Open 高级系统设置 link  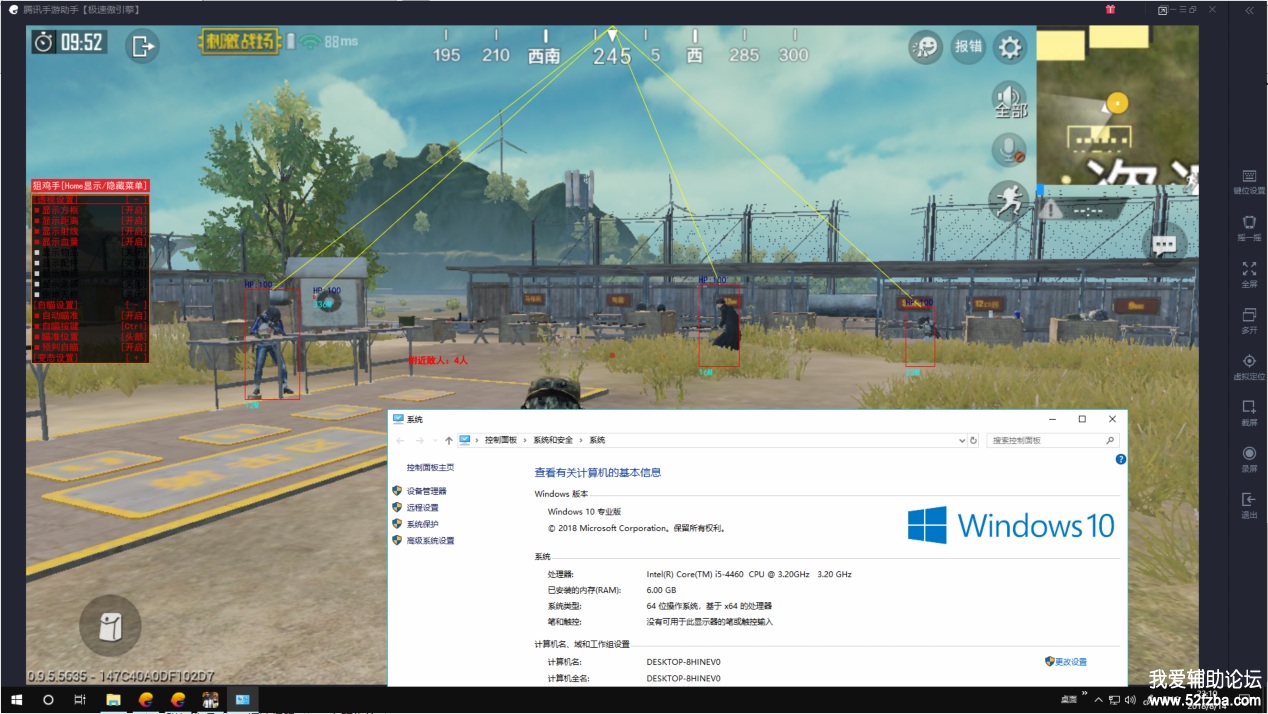(x=430, y=540)
